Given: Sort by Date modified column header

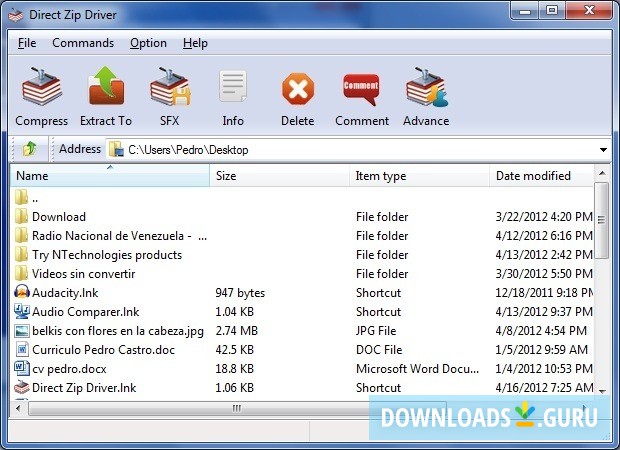Looking at the screenshot, I should pyautogui.click(x=542, y=176).
